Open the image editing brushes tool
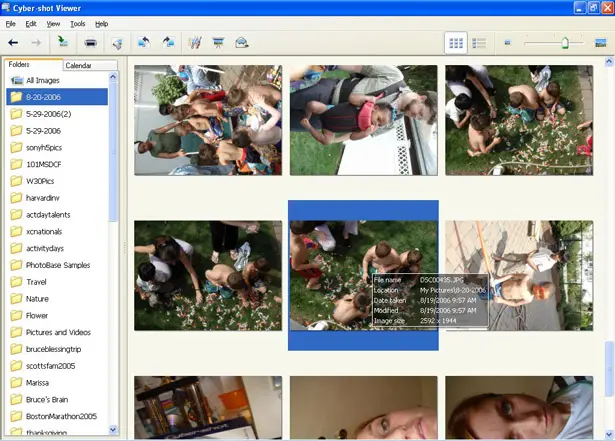This screenshot has width=615, height=441. (195, 42)
